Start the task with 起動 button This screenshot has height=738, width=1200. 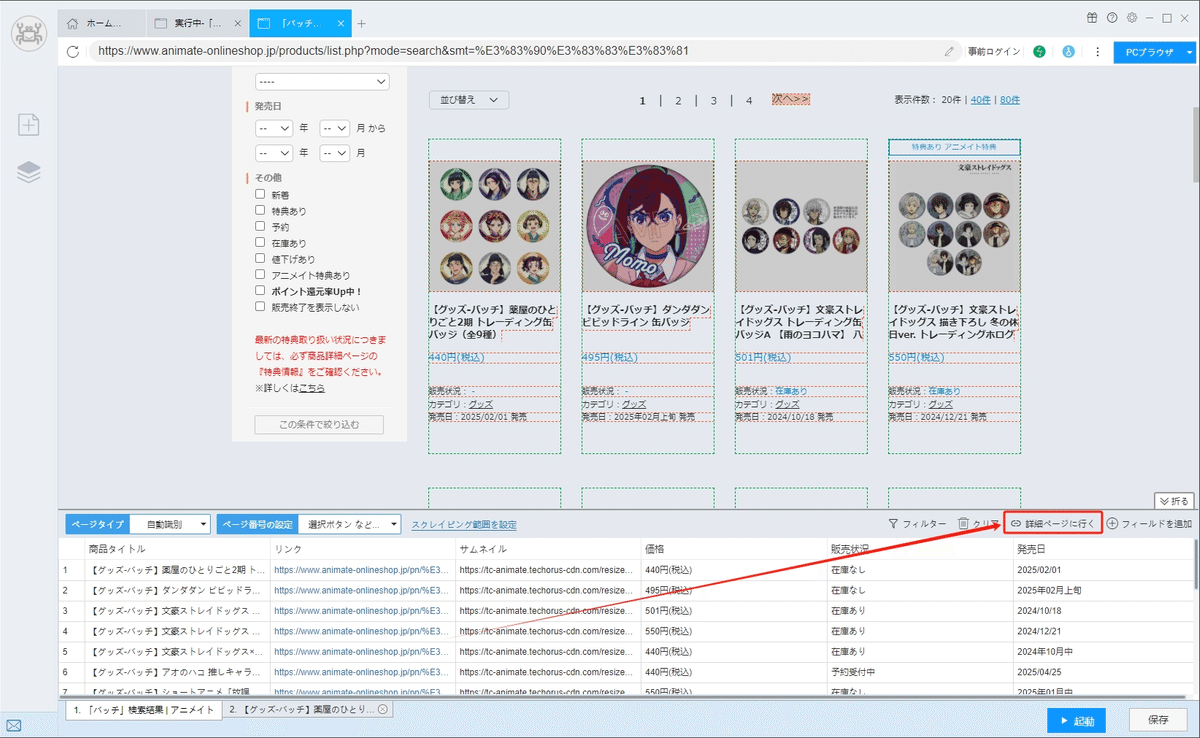click(1077, 720)
